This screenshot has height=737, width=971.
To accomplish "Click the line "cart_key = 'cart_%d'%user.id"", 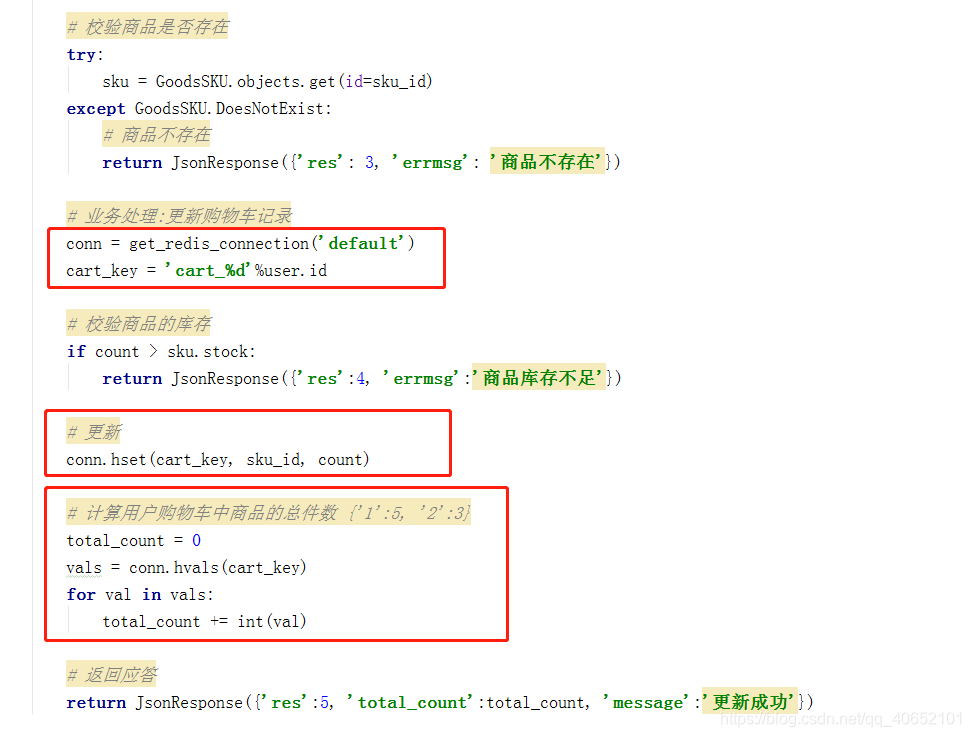I will click(x=196, y=271).
